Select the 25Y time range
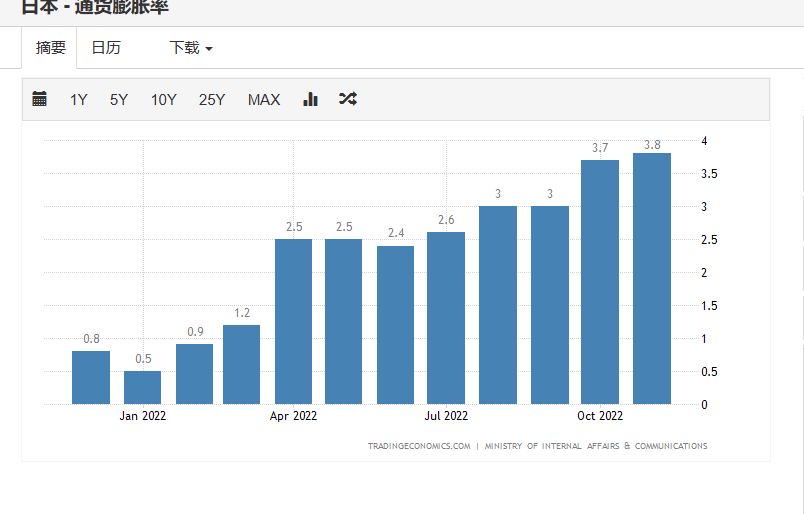This screenshot has width=804, height=514. (x=212, y=100)
